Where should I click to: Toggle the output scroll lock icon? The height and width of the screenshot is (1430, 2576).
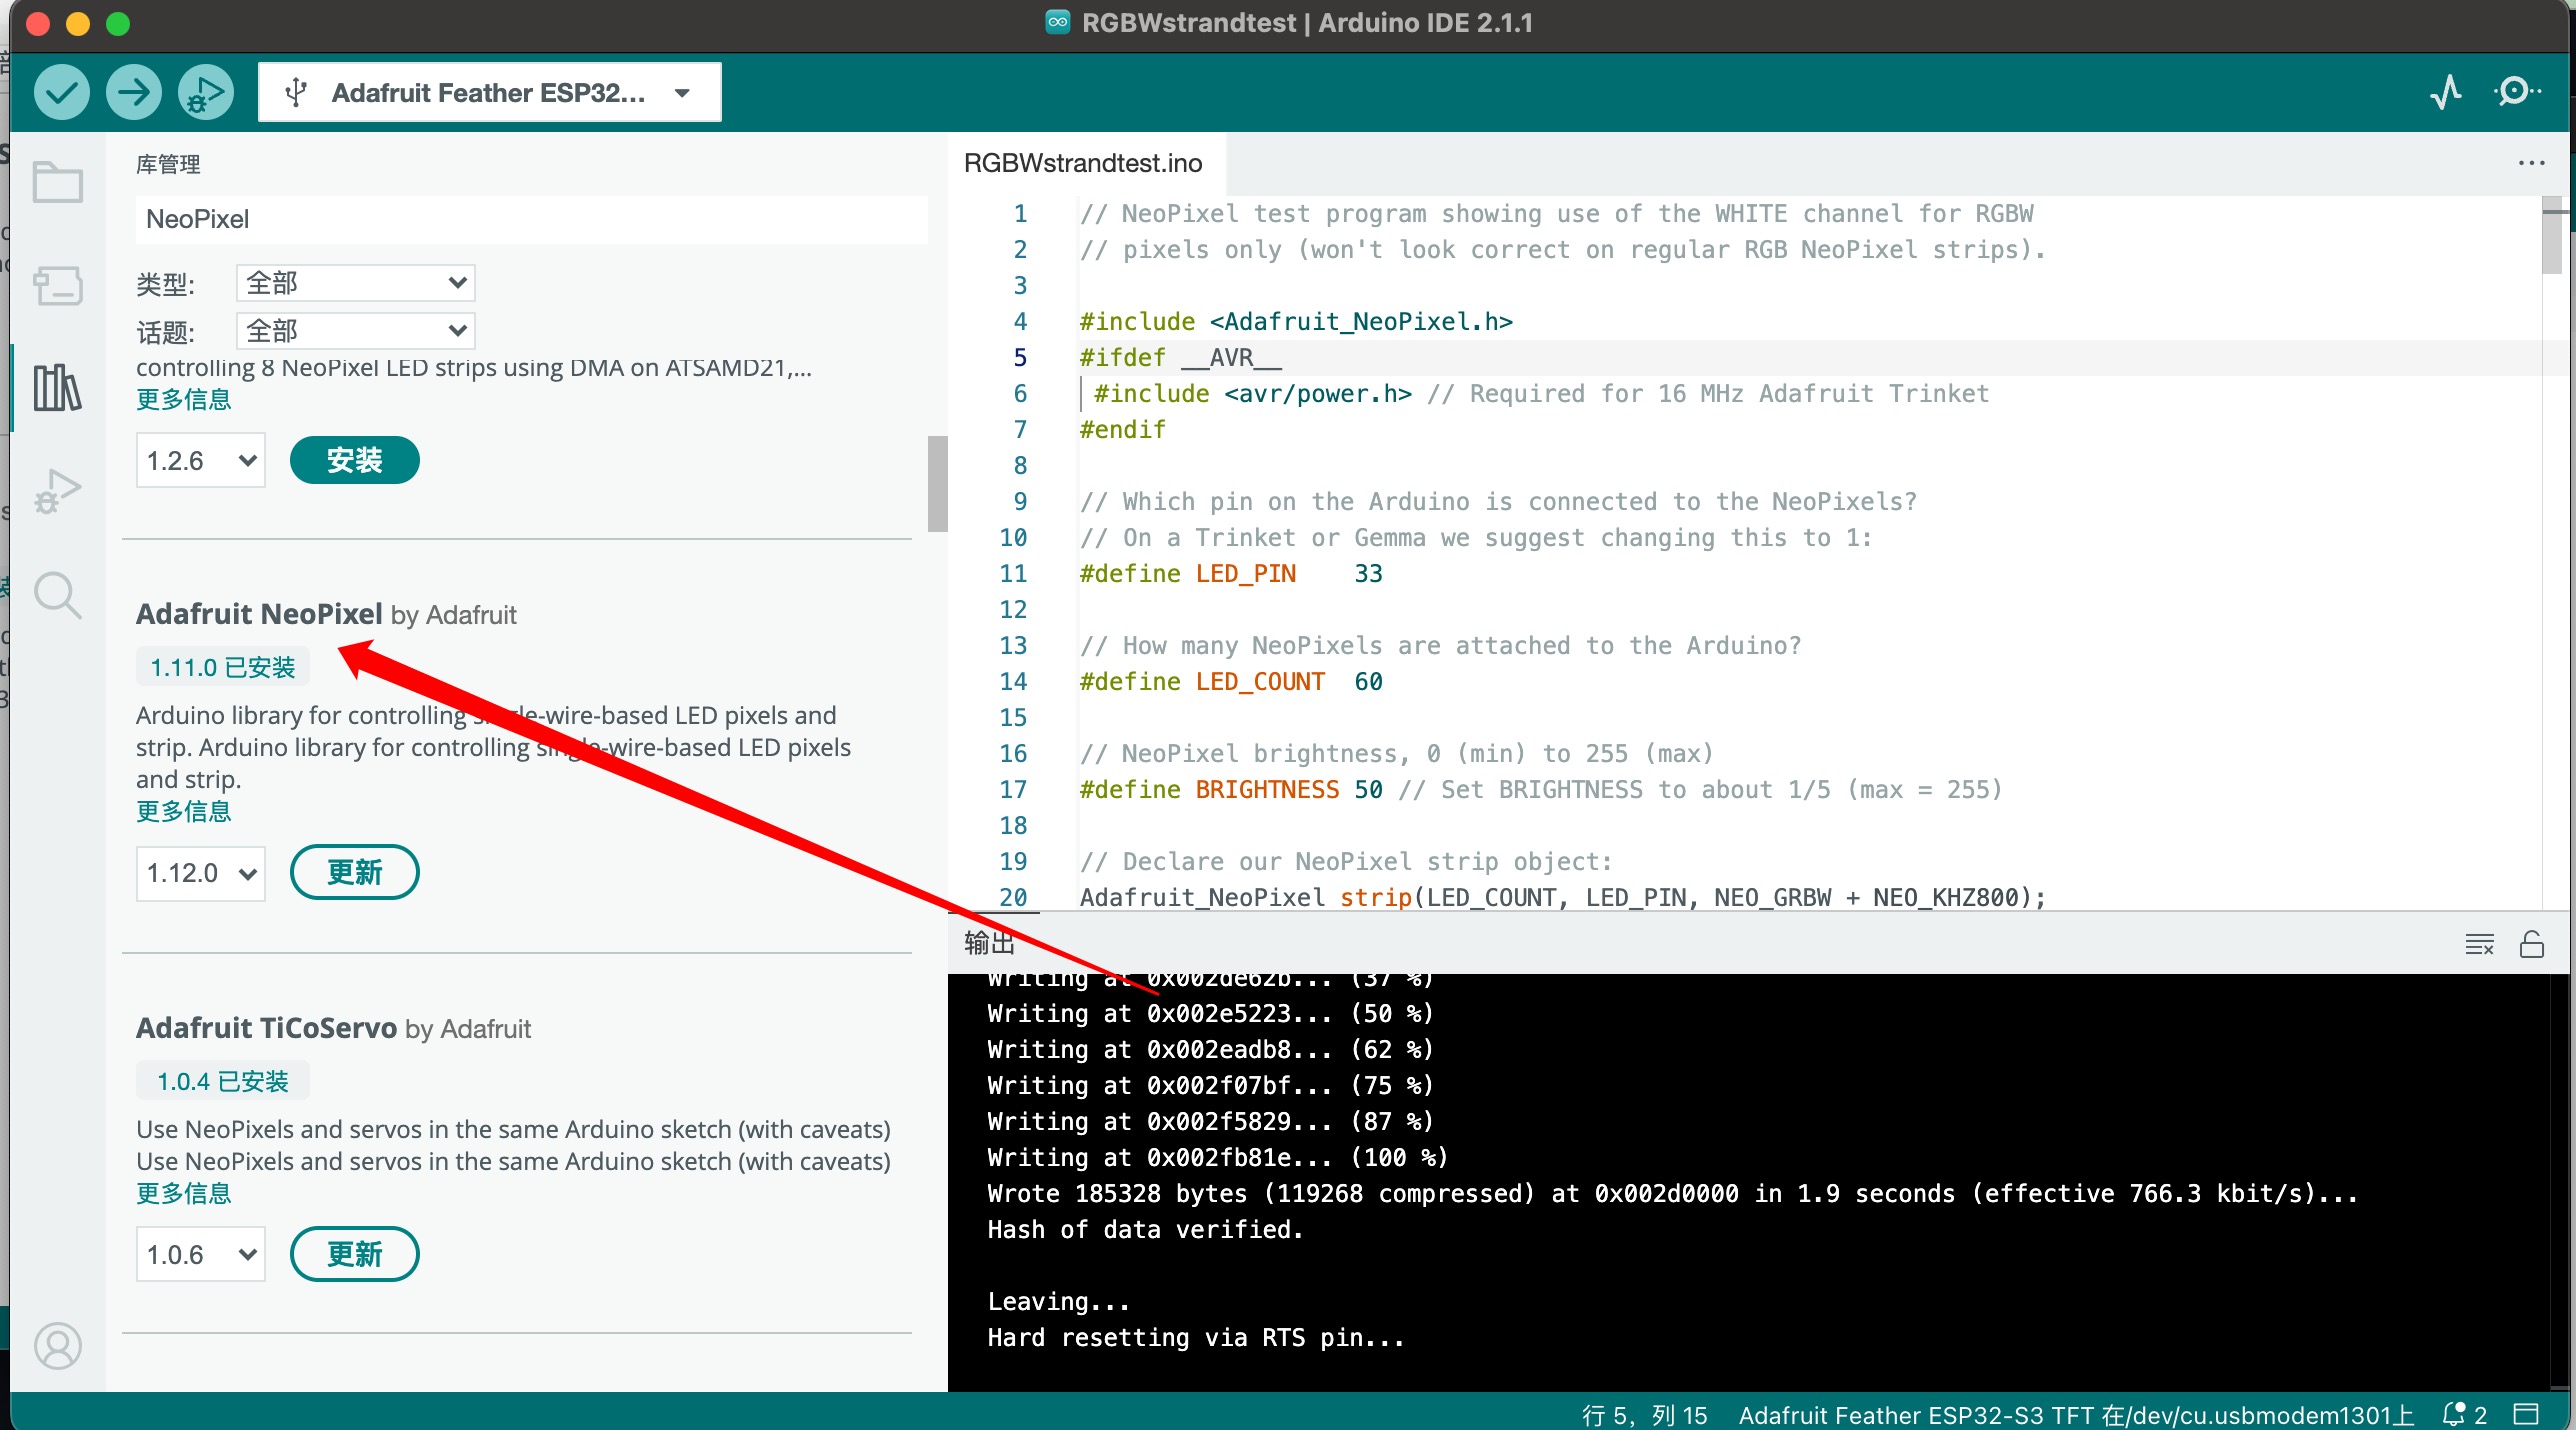(x=2532, y=944)
